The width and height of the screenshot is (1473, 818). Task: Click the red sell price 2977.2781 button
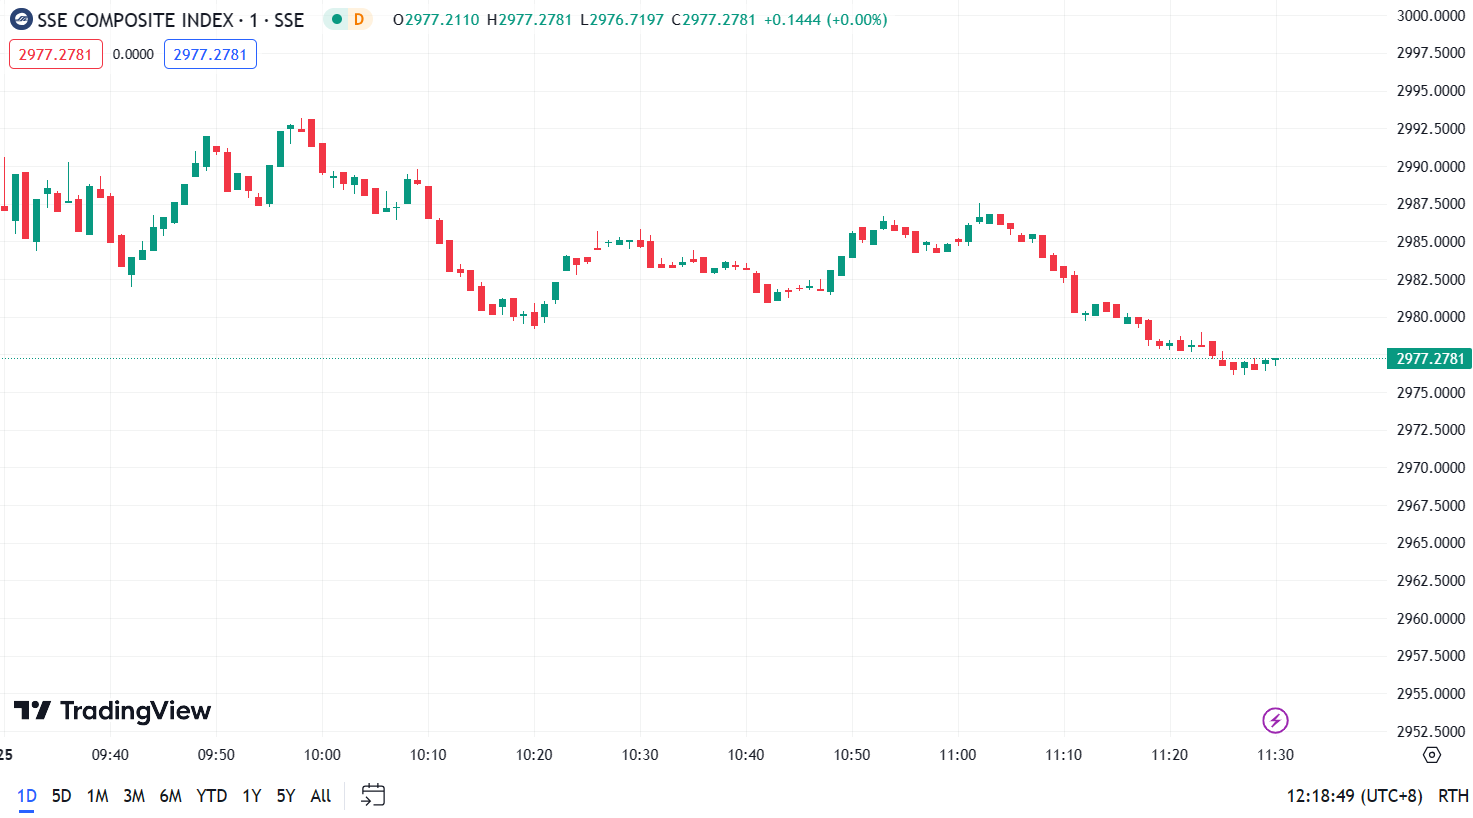coord(56,54)
